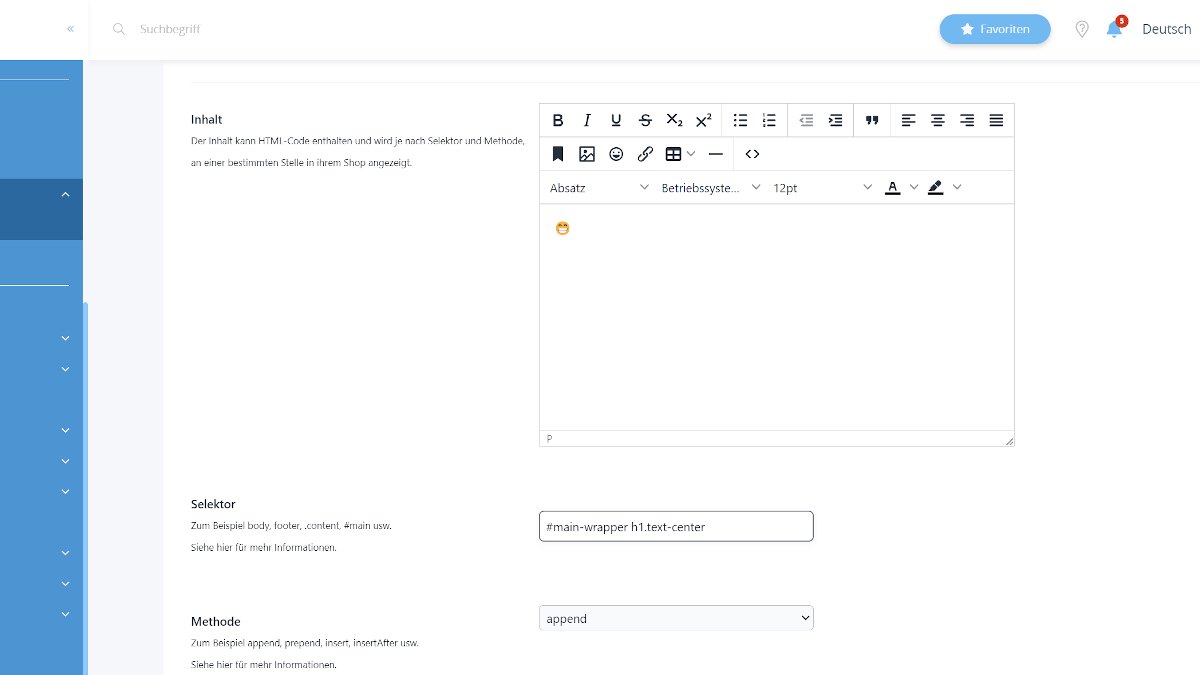1200x675 pixels.
Task: Toggle italic formatting in editor
Action: (x=587, y=120)
